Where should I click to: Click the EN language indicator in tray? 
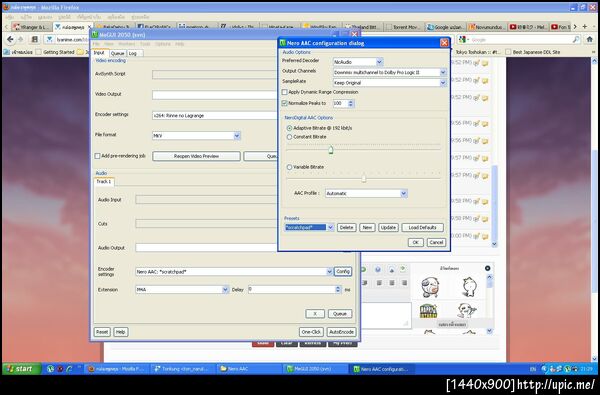[x=533, y=369]
